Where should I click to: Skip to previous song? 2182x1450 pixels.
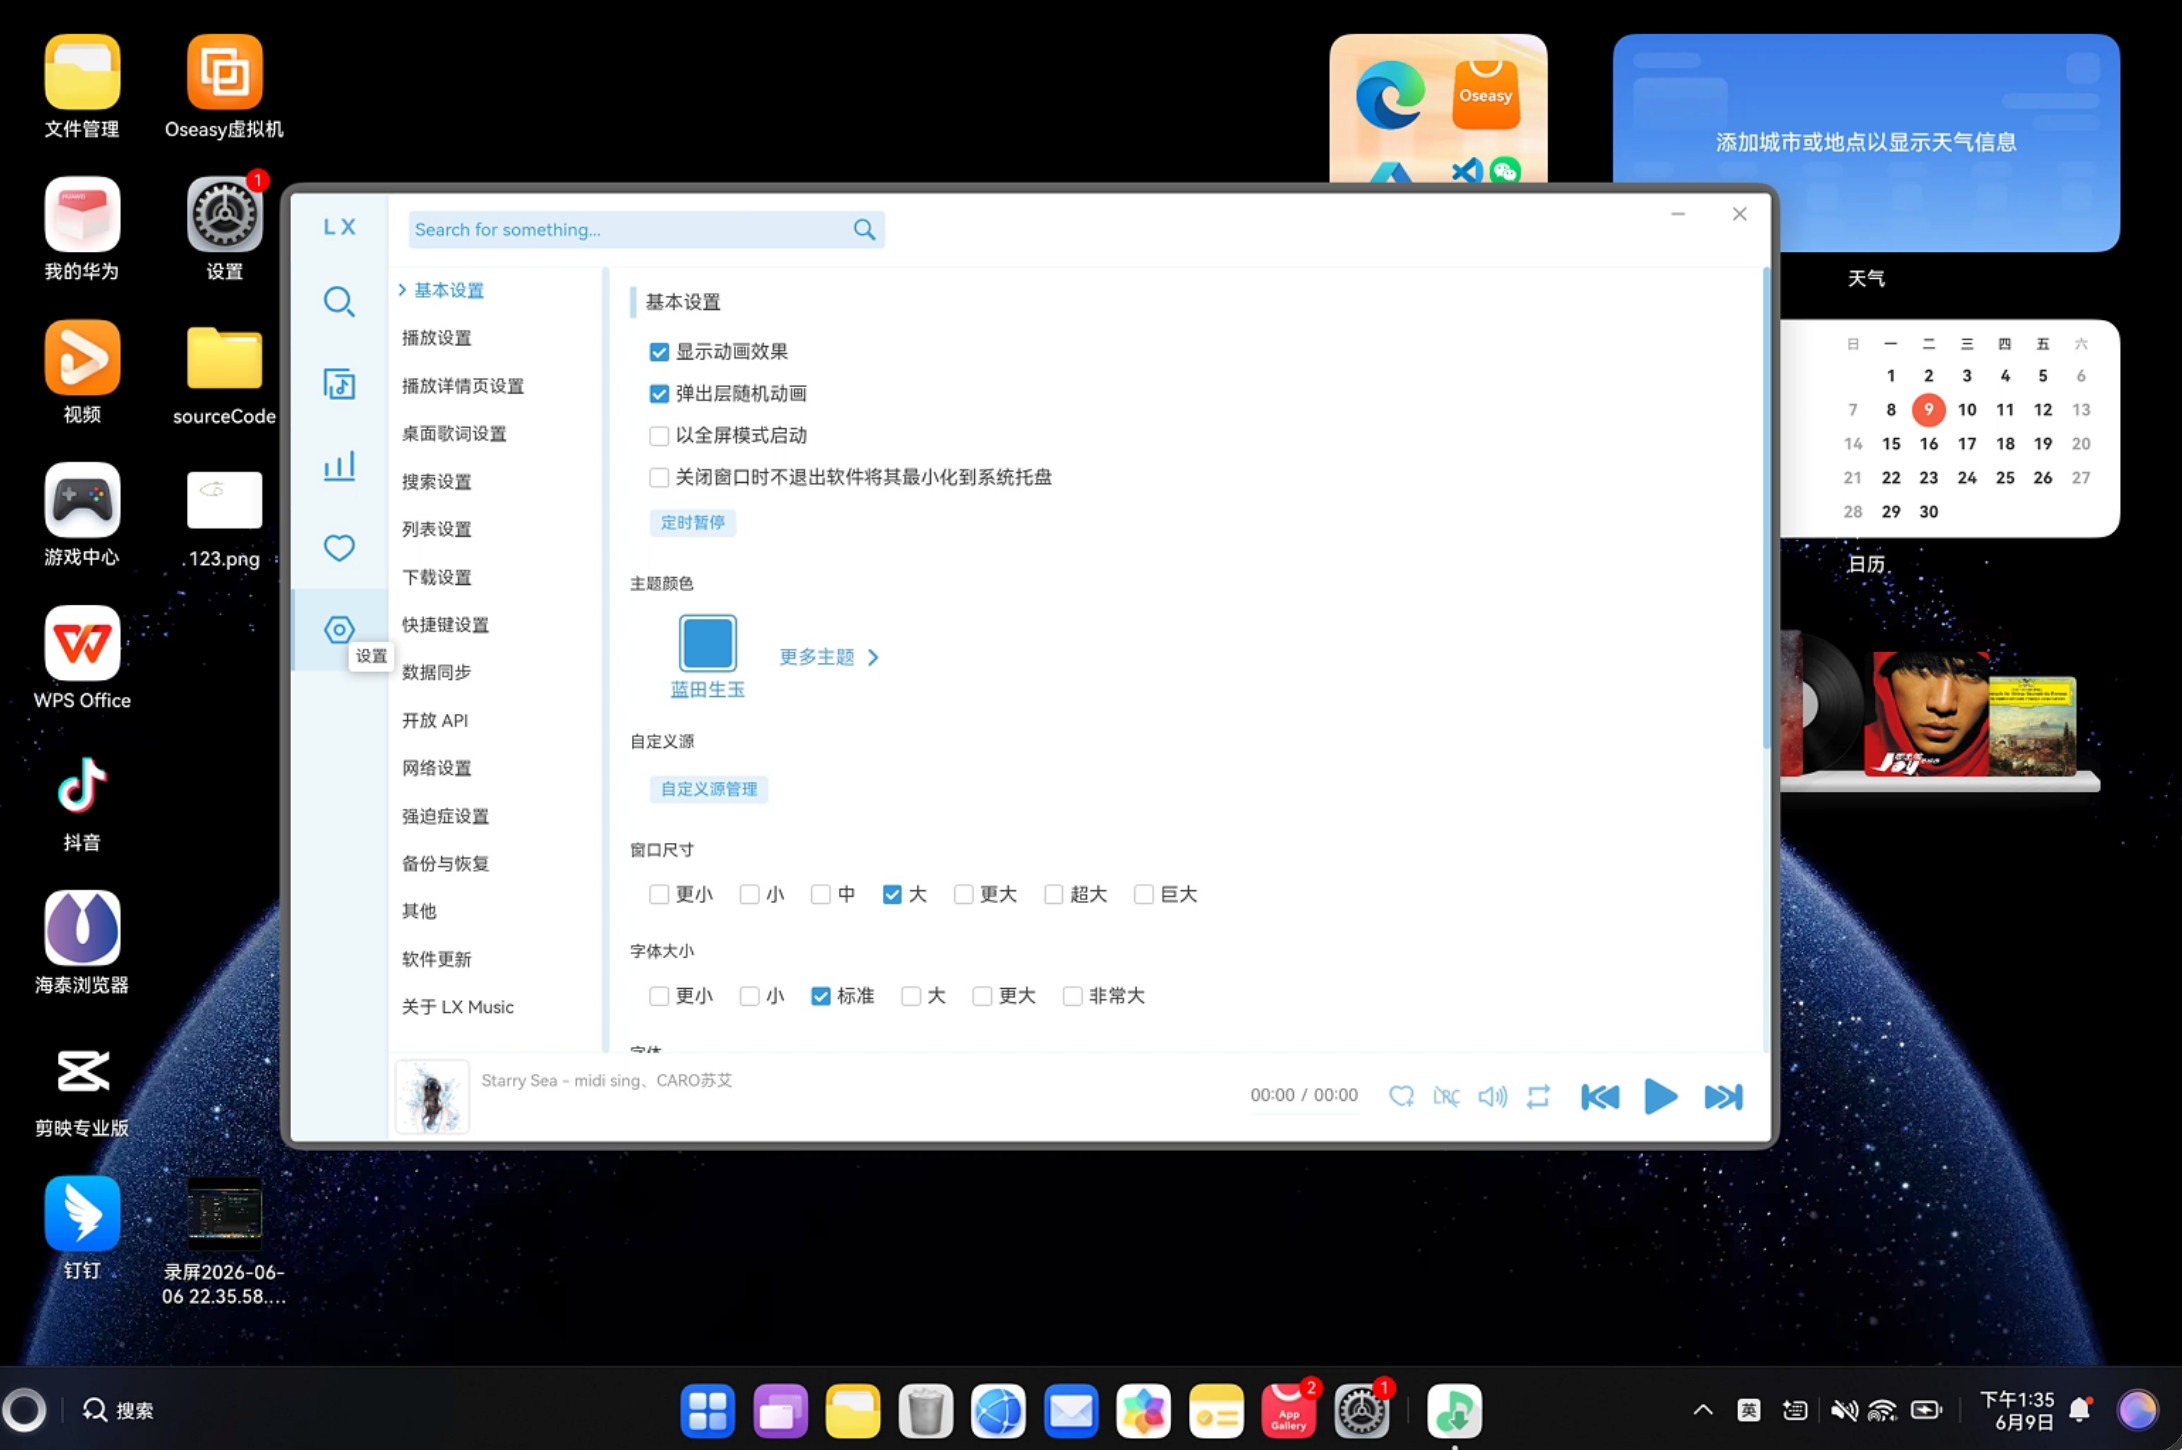point(1600,1097)
